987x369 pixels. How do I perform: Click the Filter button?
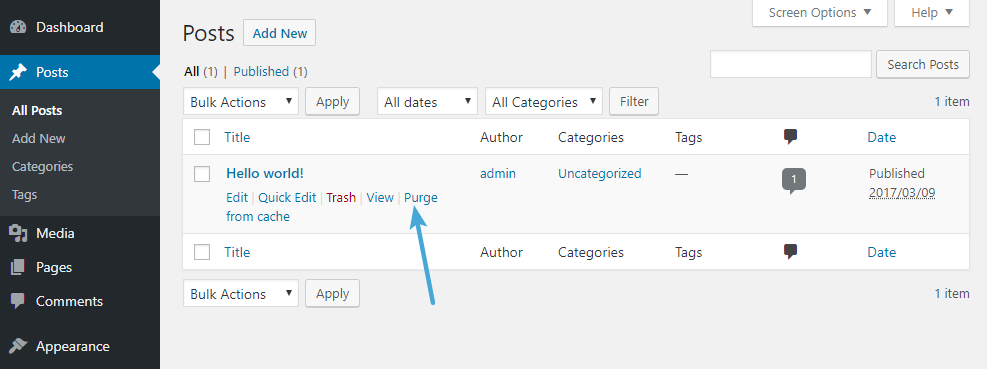coord(634,101)
